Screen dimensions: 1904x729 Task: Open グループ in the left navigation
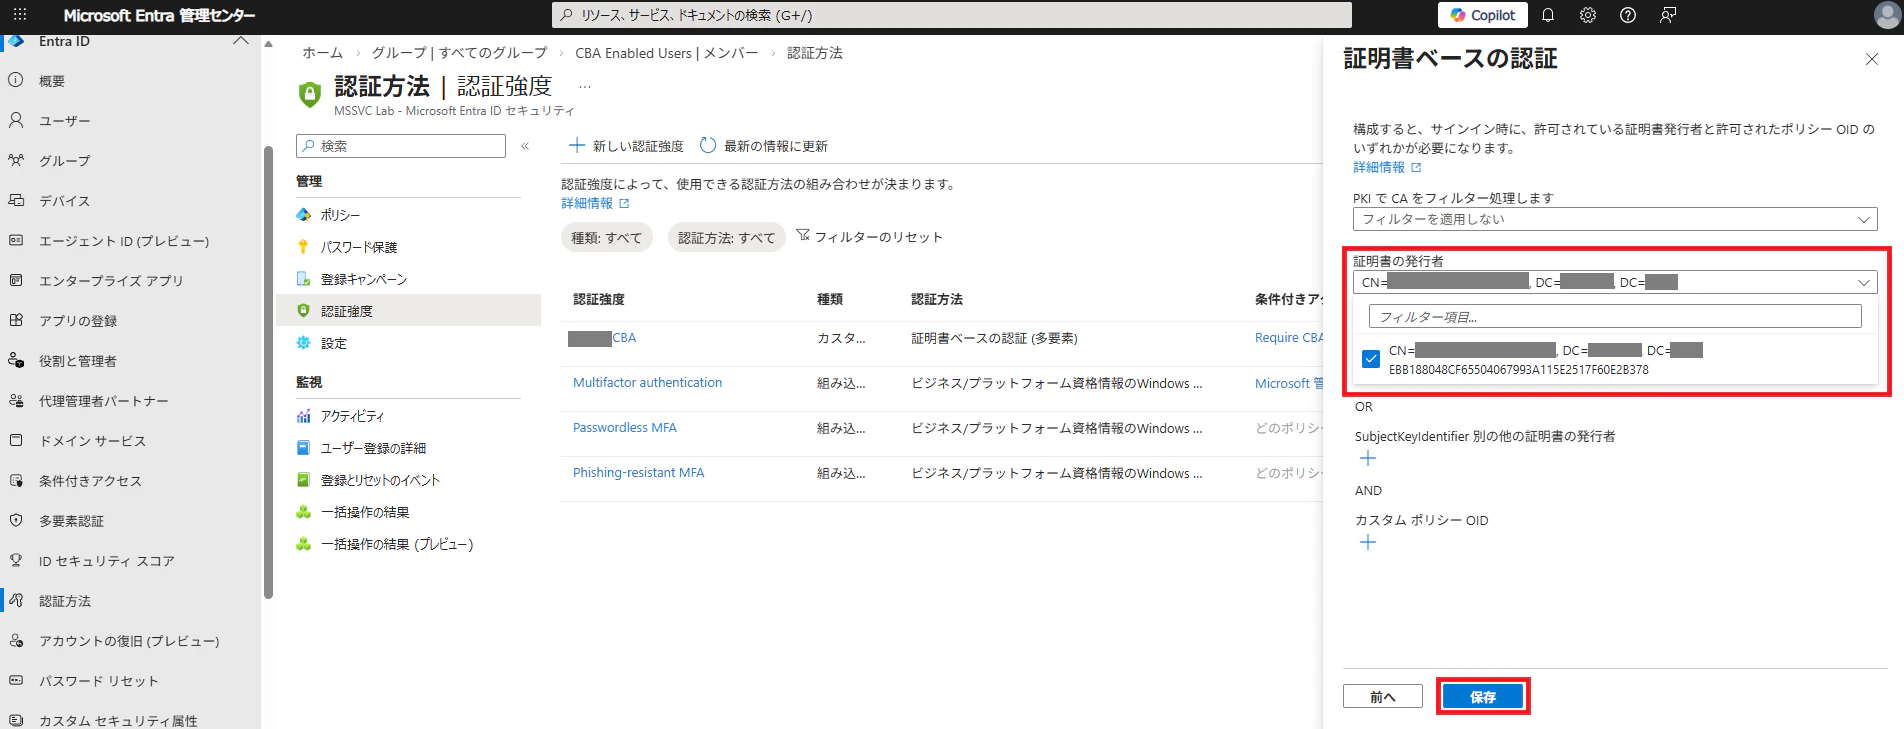point(64,161)
